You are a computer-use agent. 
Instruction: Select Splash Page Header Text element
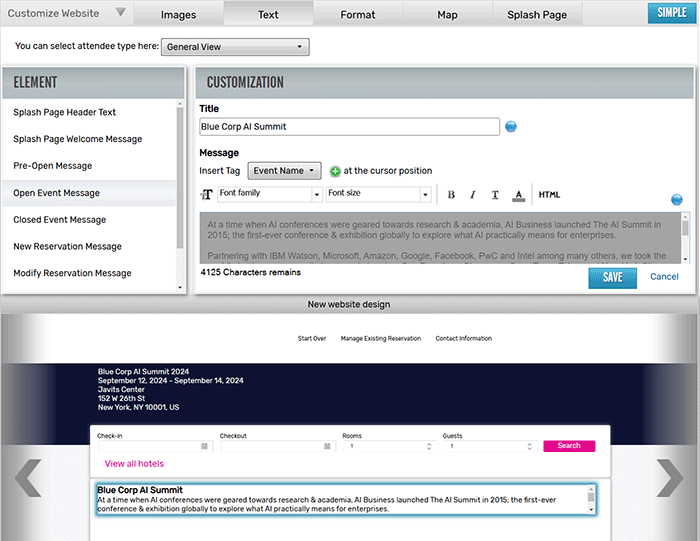coord(89,112)
